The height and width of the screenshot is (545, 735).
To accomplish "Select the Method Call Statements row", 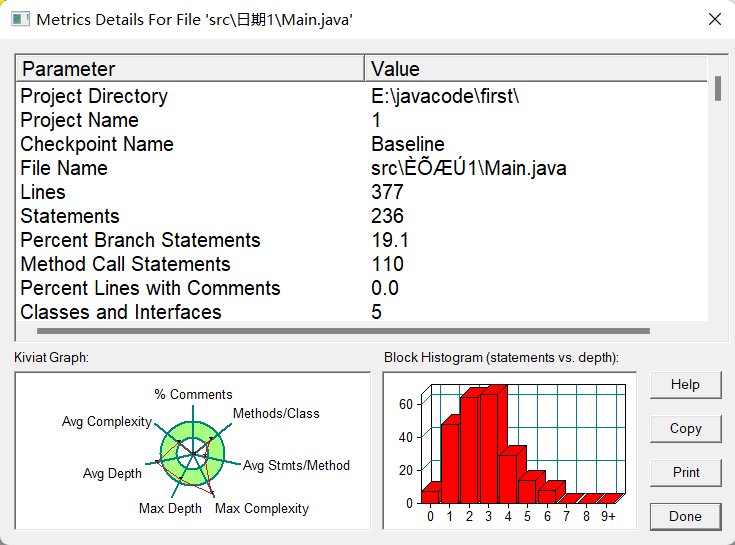I will pyautogui.click(x=126, y=264).
